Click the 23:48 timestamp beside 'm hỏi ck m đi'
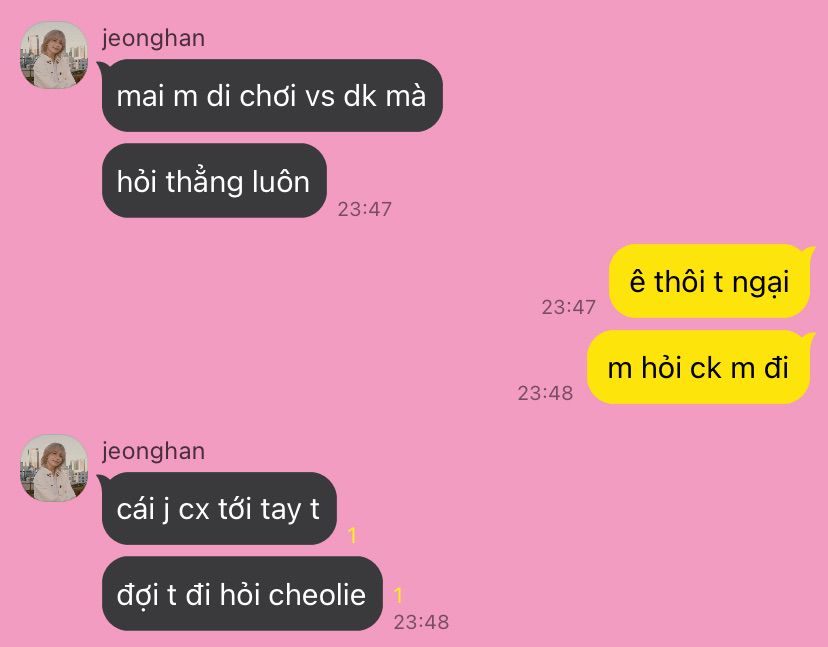This screenshot has width=828, height=647. [545, 393]
